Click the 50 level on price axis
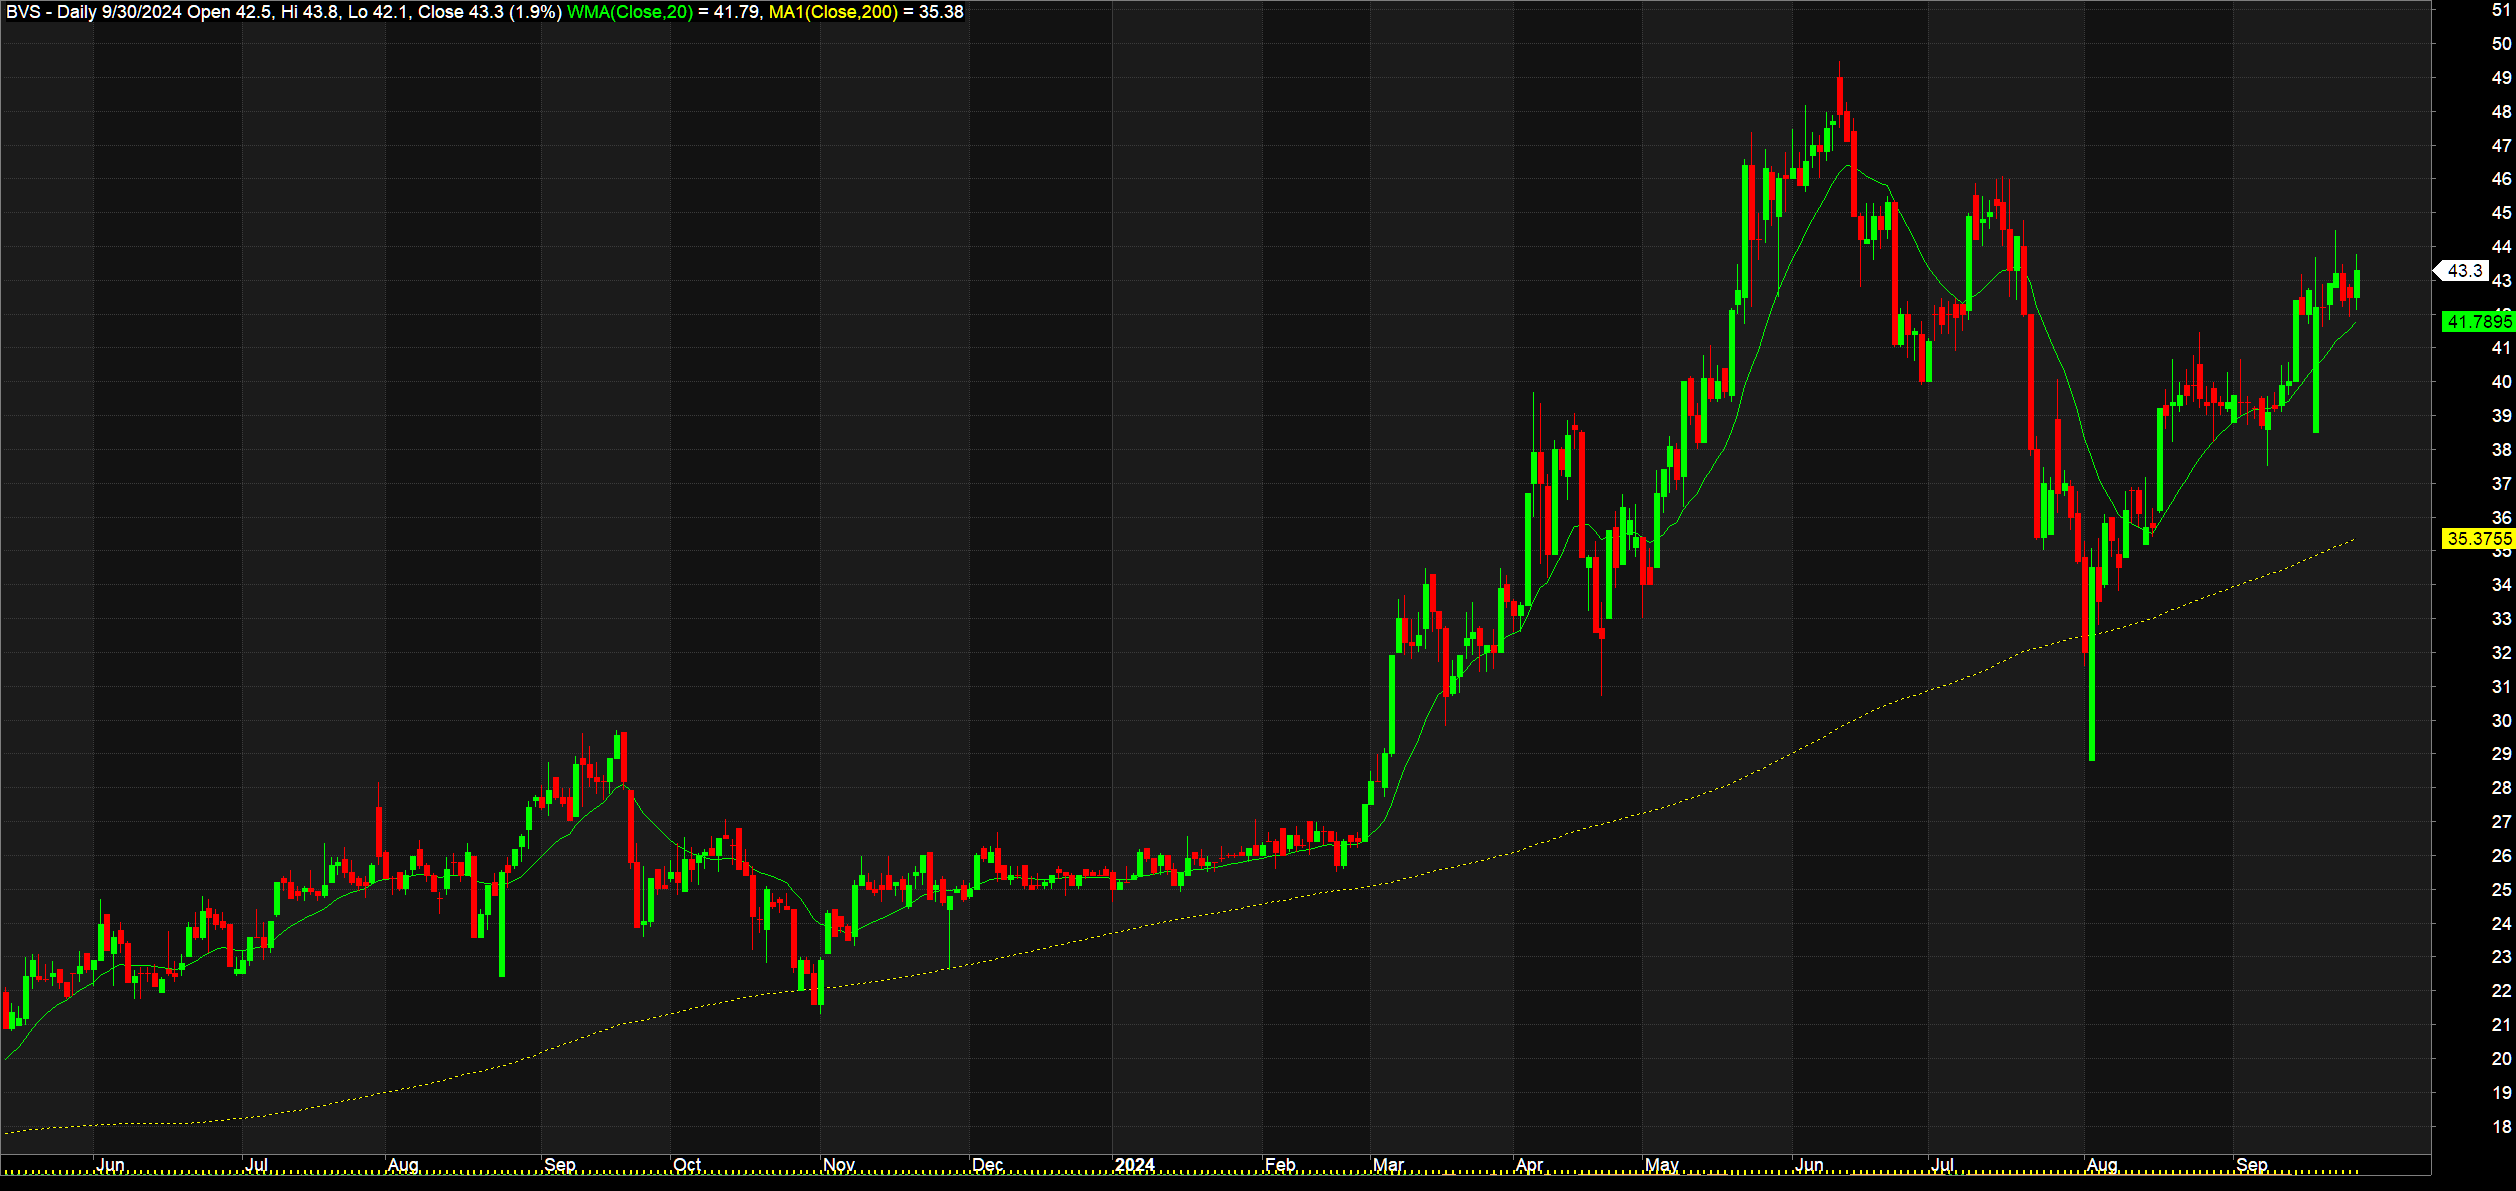The width and height of the screenshot is (2516, 1191). (x=2500, y=44)
